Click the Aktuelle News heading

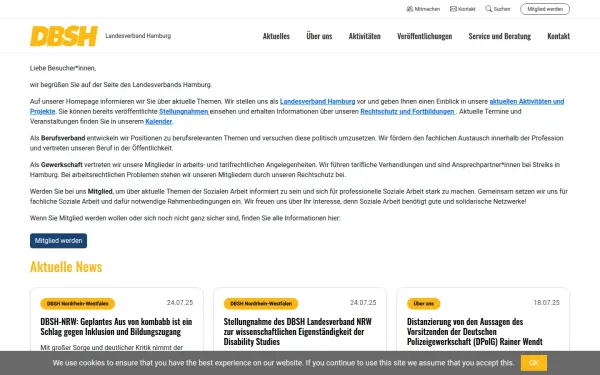(x=66, y=267)
